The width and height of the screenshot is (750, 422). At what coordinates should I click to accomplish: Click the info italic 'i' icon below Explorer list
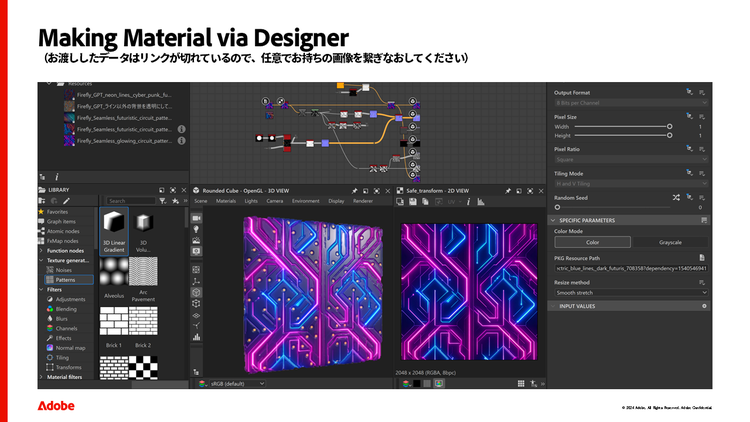(56, 177)
